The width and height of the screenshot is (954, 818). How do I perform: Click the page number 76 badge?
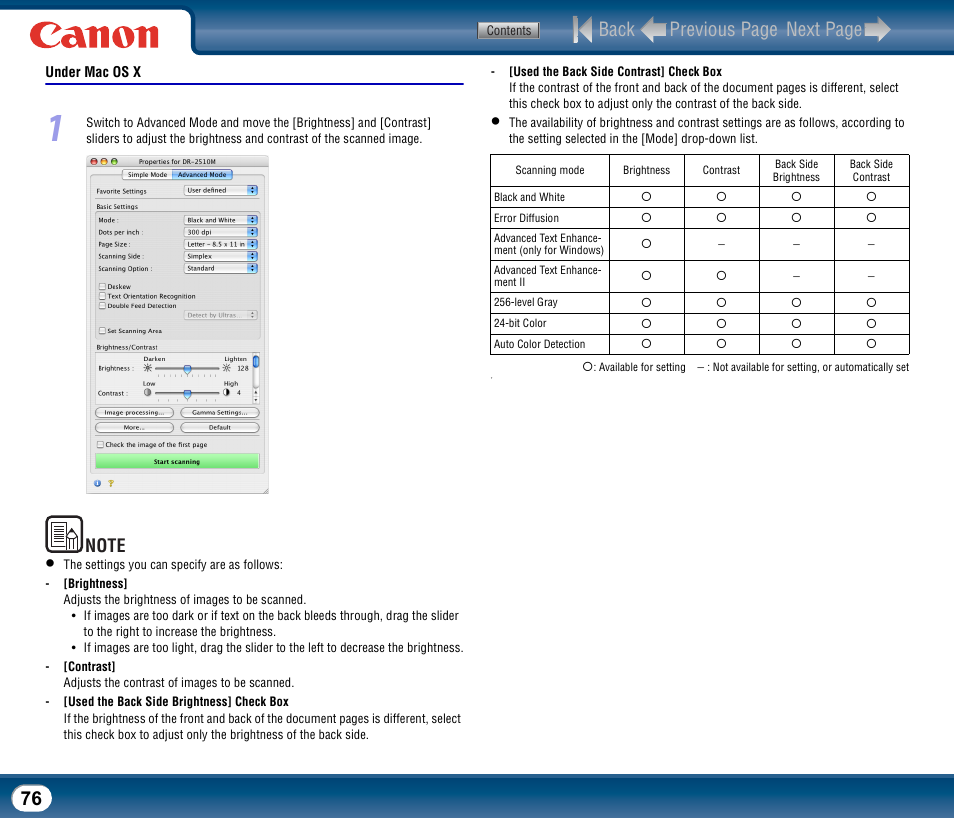pyautogui.click(x=32, y=798)
